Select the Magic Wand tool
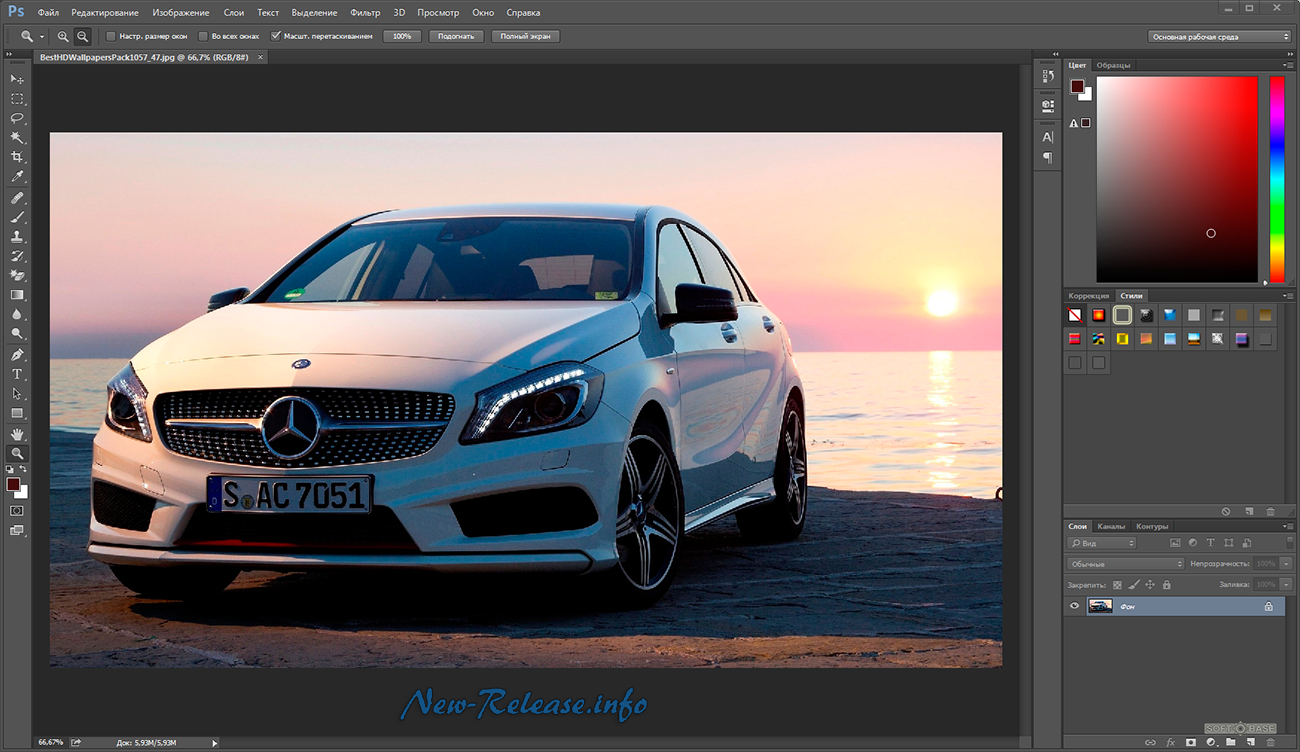 point(17,137)
